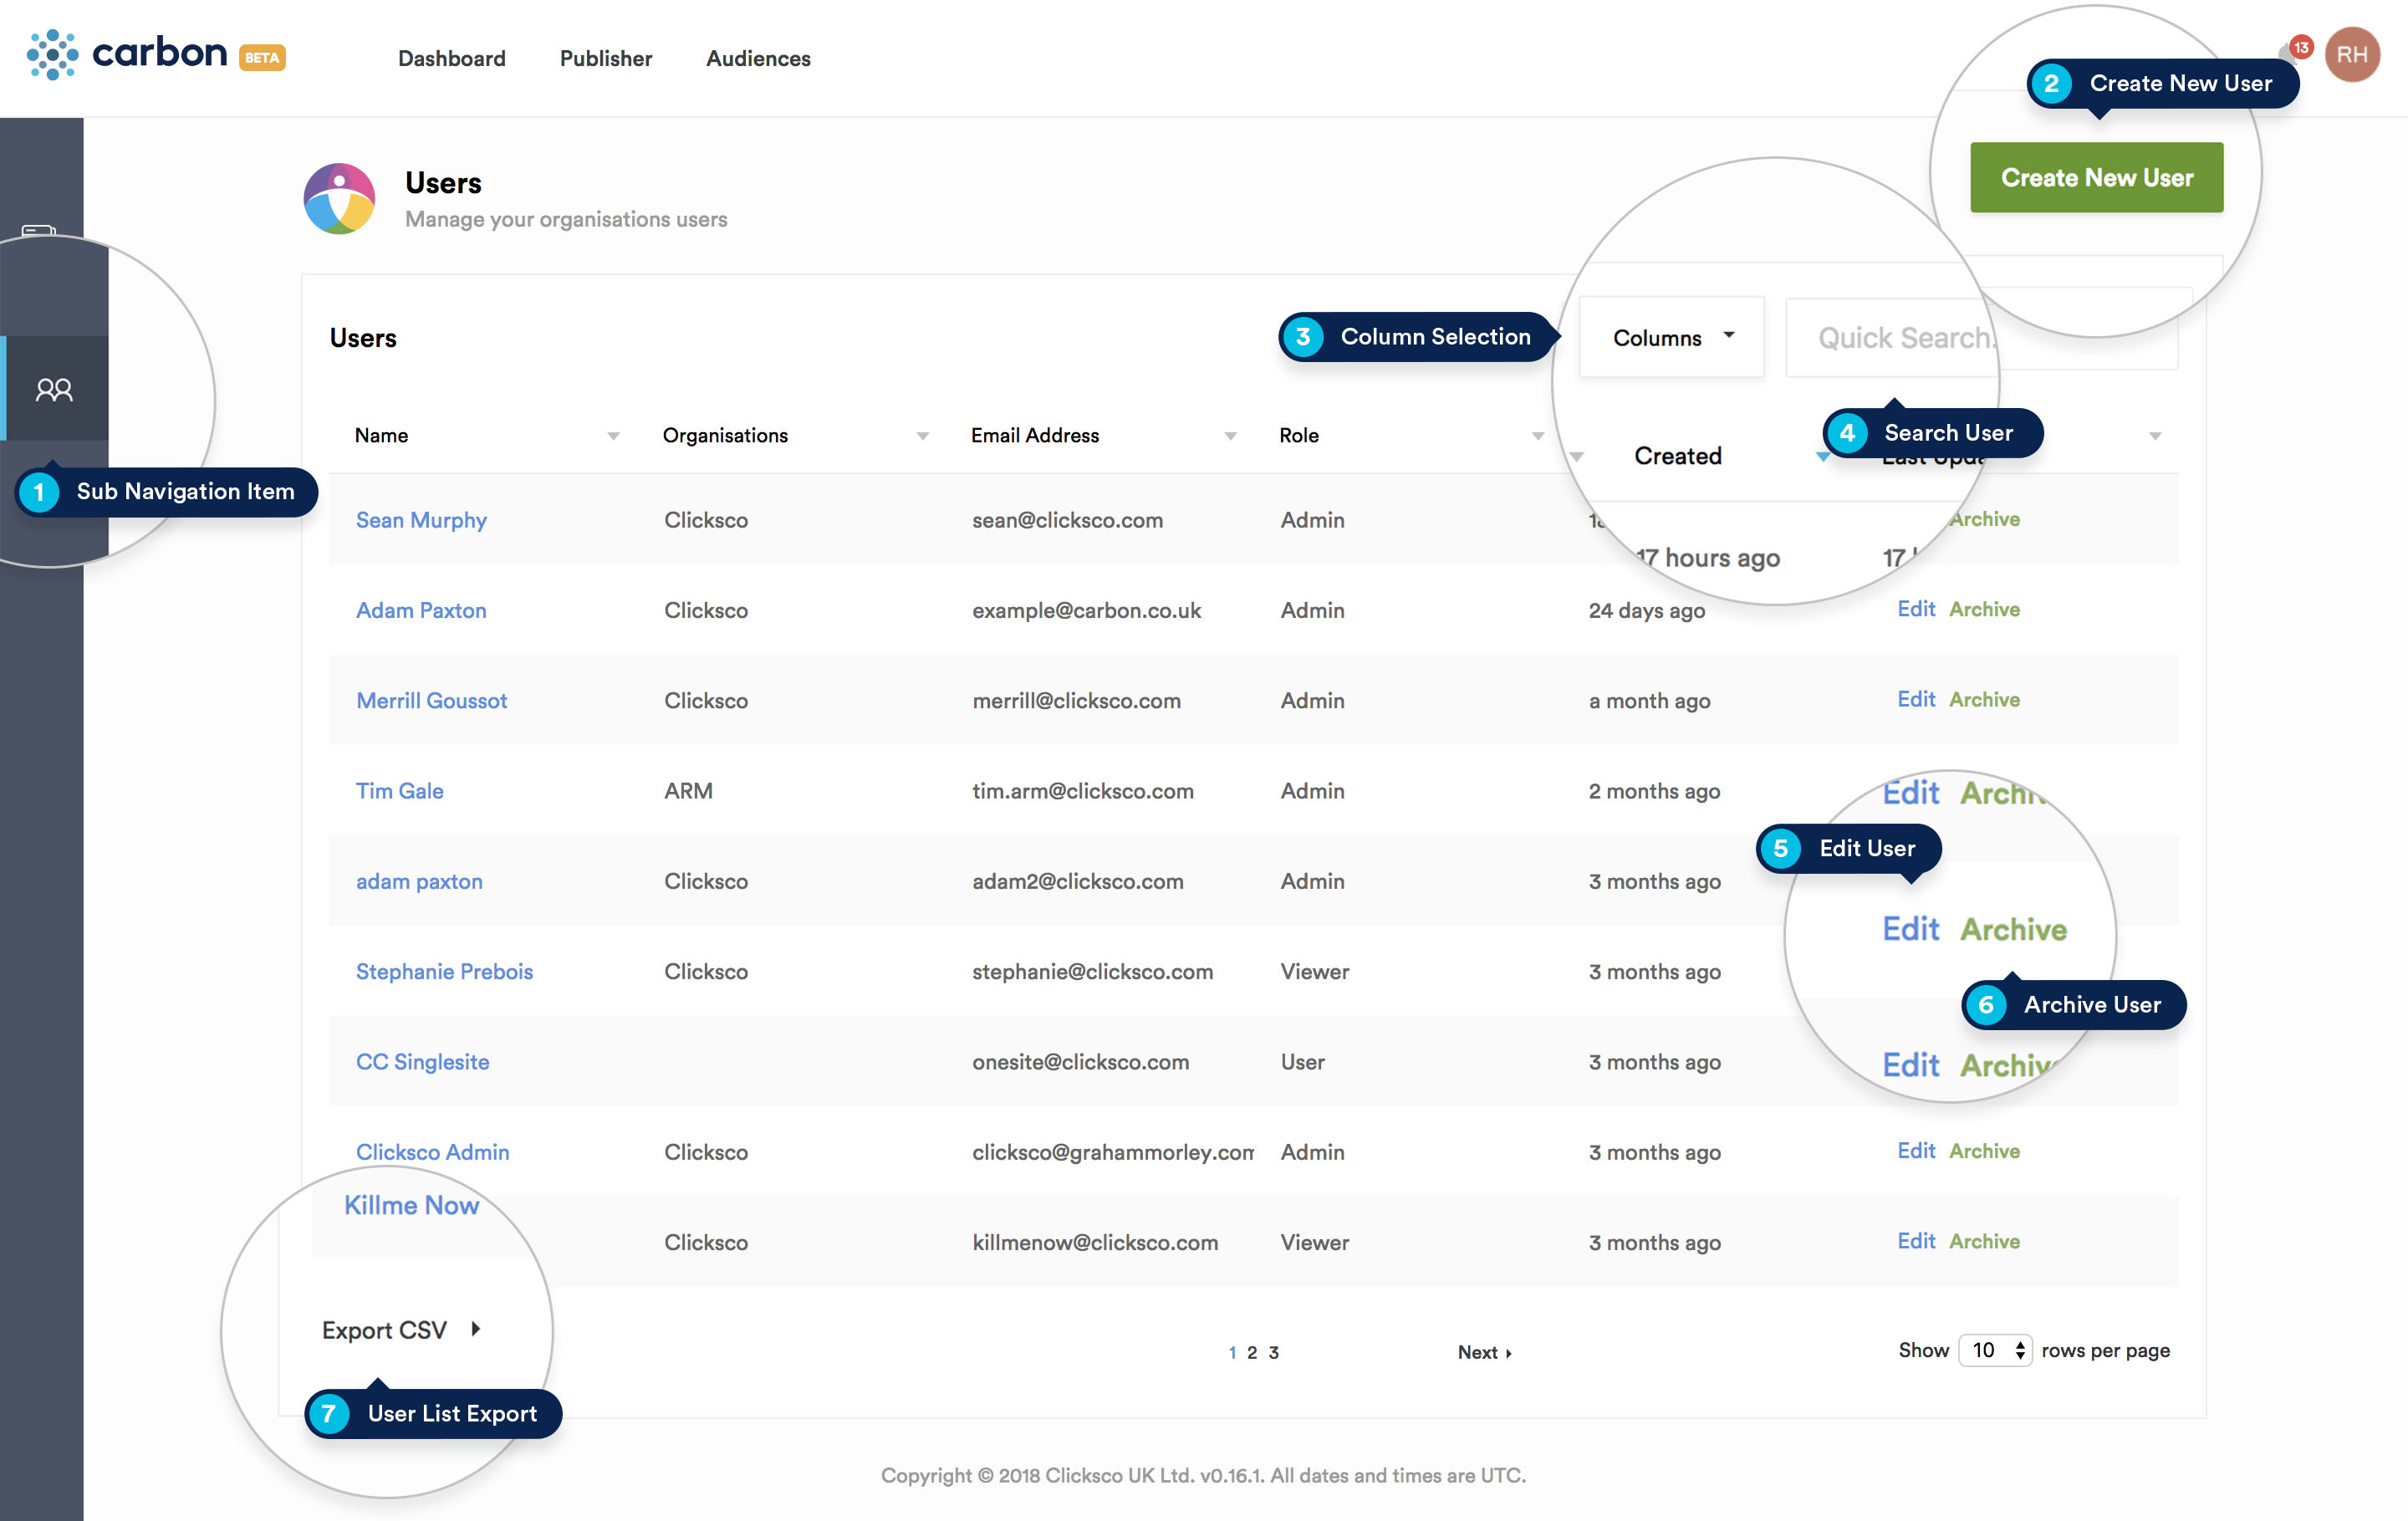2408x1521 pixels.
Task: Open the Organisations column filter arrow
Action: [922, 436]
